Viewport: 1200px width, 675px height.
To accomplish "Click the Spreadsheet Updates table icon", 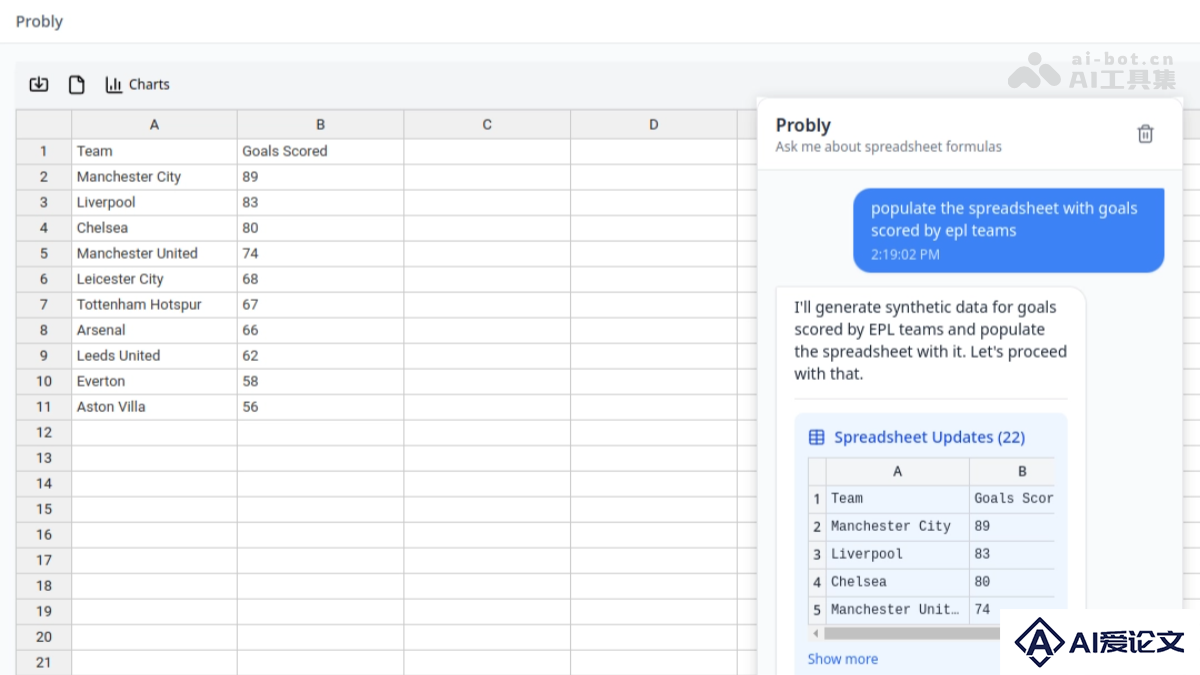I will point(817,437).
